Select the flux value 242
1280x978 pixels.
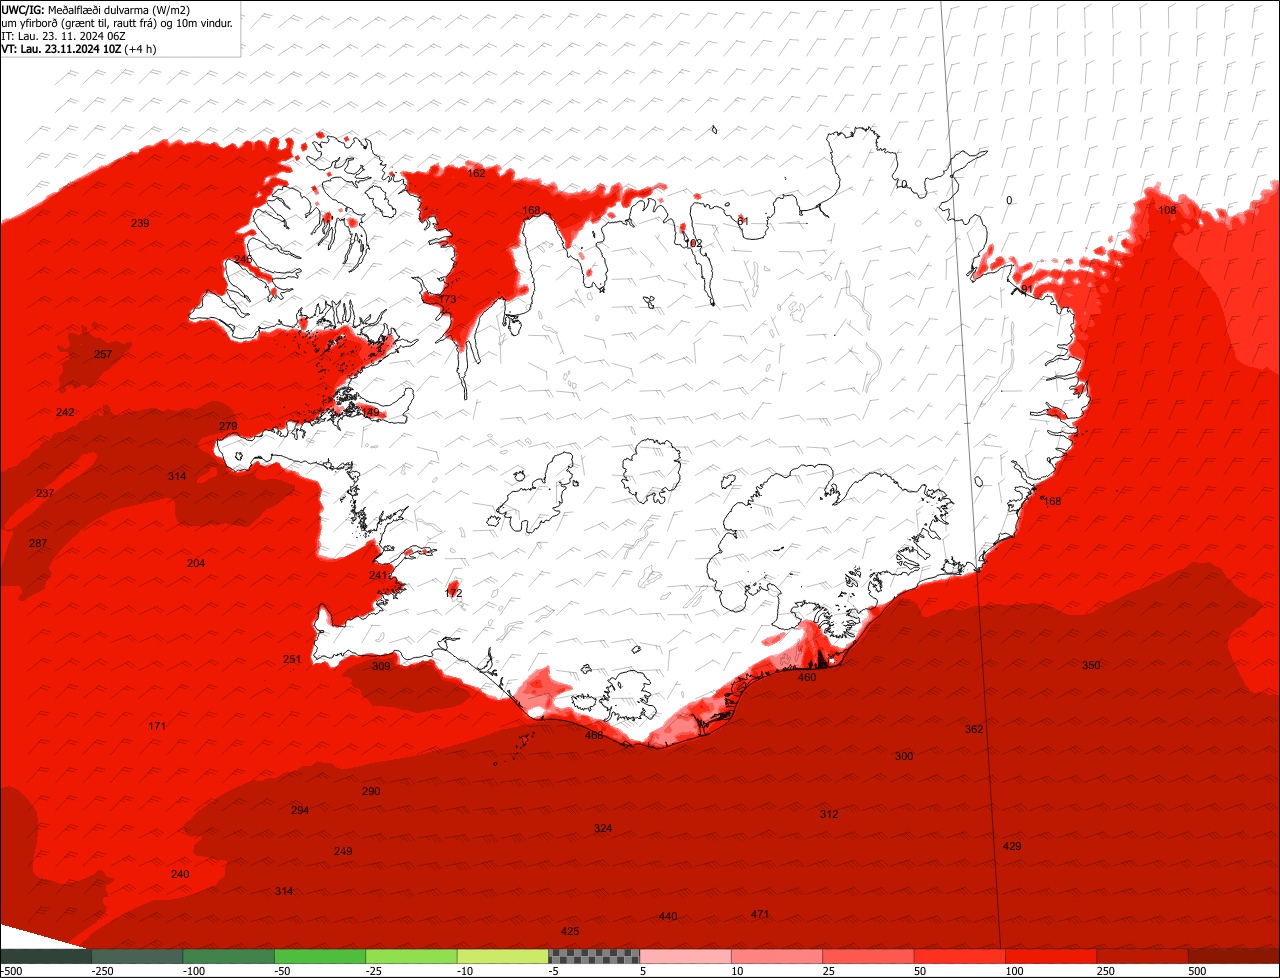coord(65,412)
